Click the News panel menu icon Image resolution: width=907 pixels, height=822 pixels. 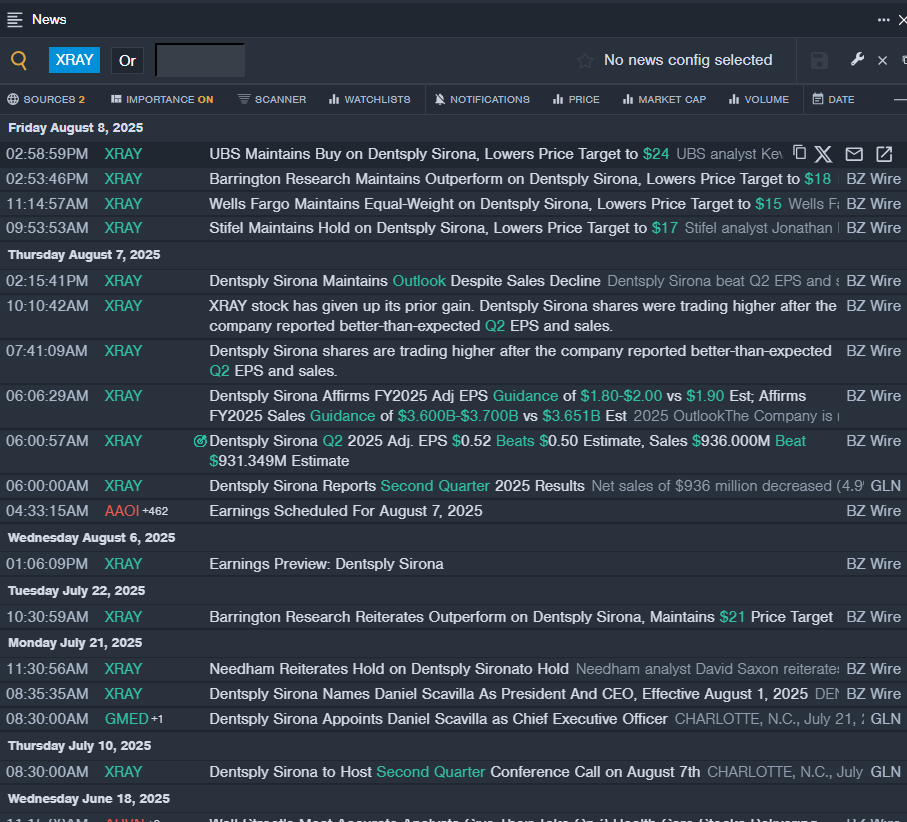[14, 20]
